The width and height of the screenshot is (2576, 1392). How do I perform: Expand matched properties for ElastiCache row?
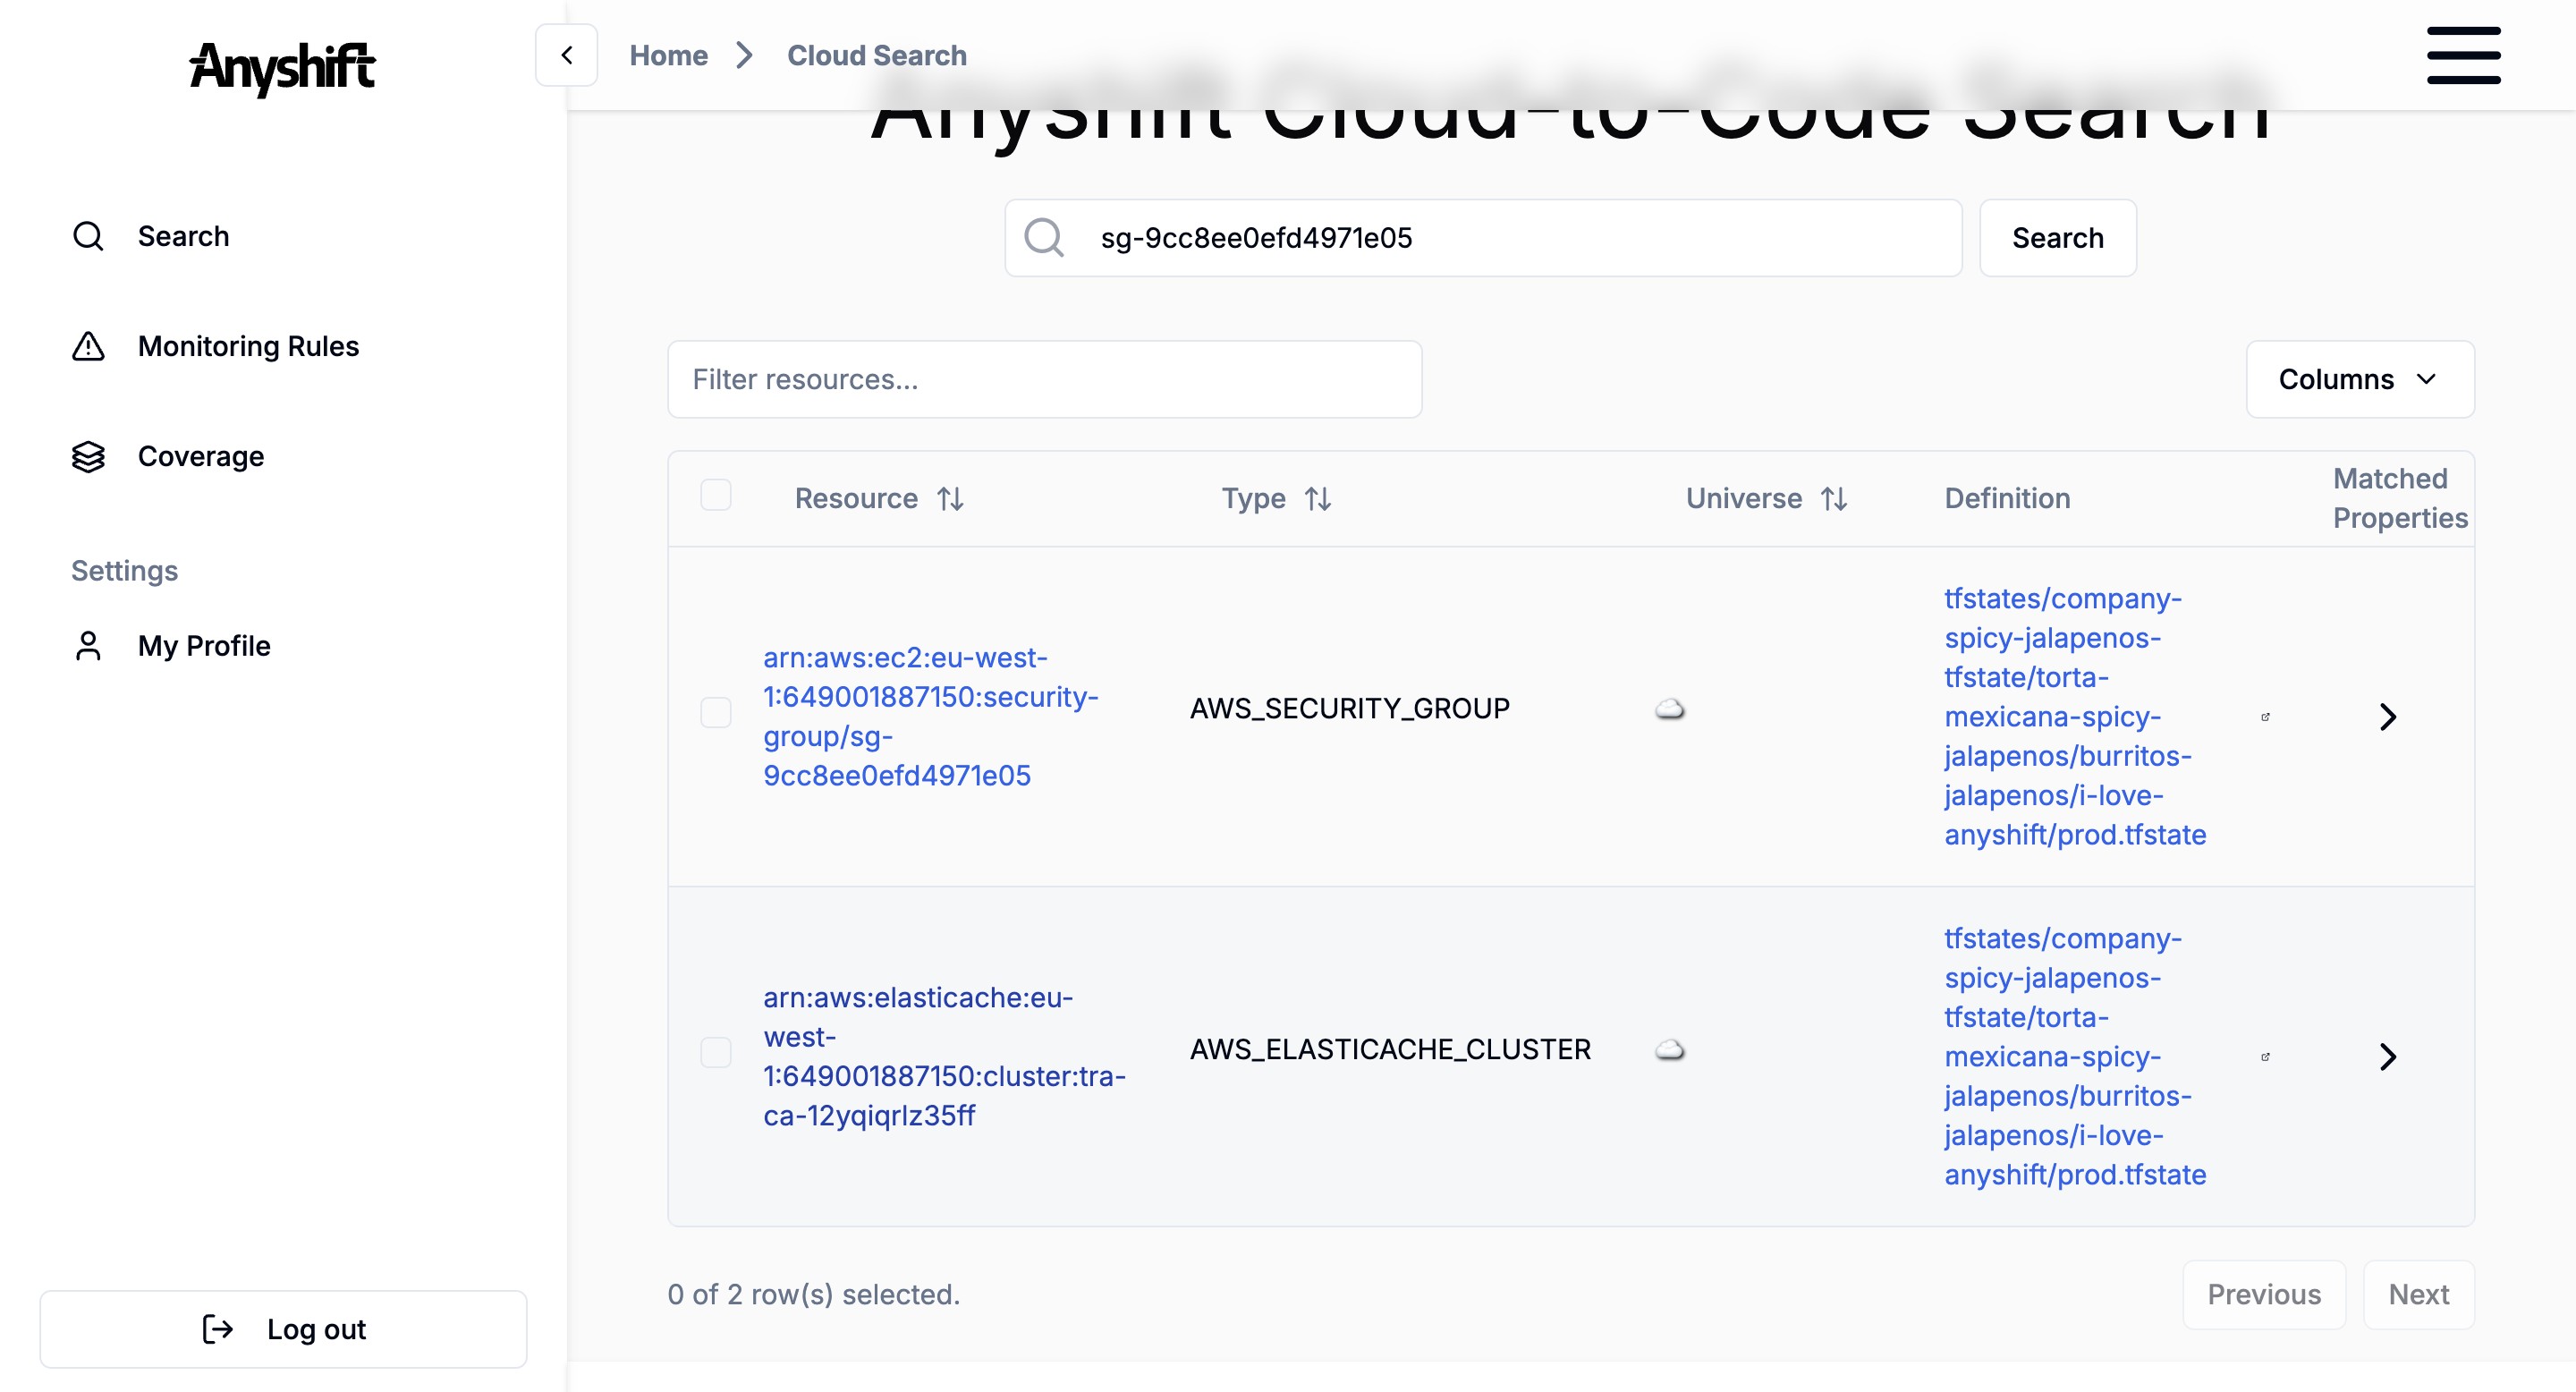tap(2387, 1056)
